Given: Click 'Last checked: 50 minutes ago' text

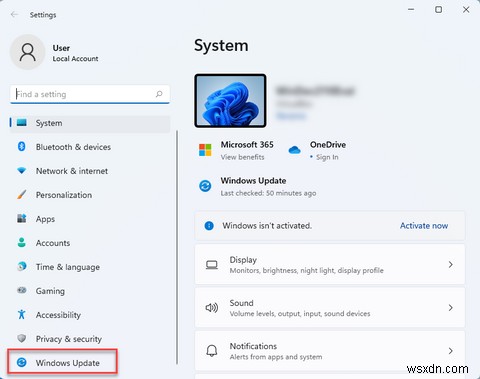Looking at the screenshot, I should pos(268,193).
